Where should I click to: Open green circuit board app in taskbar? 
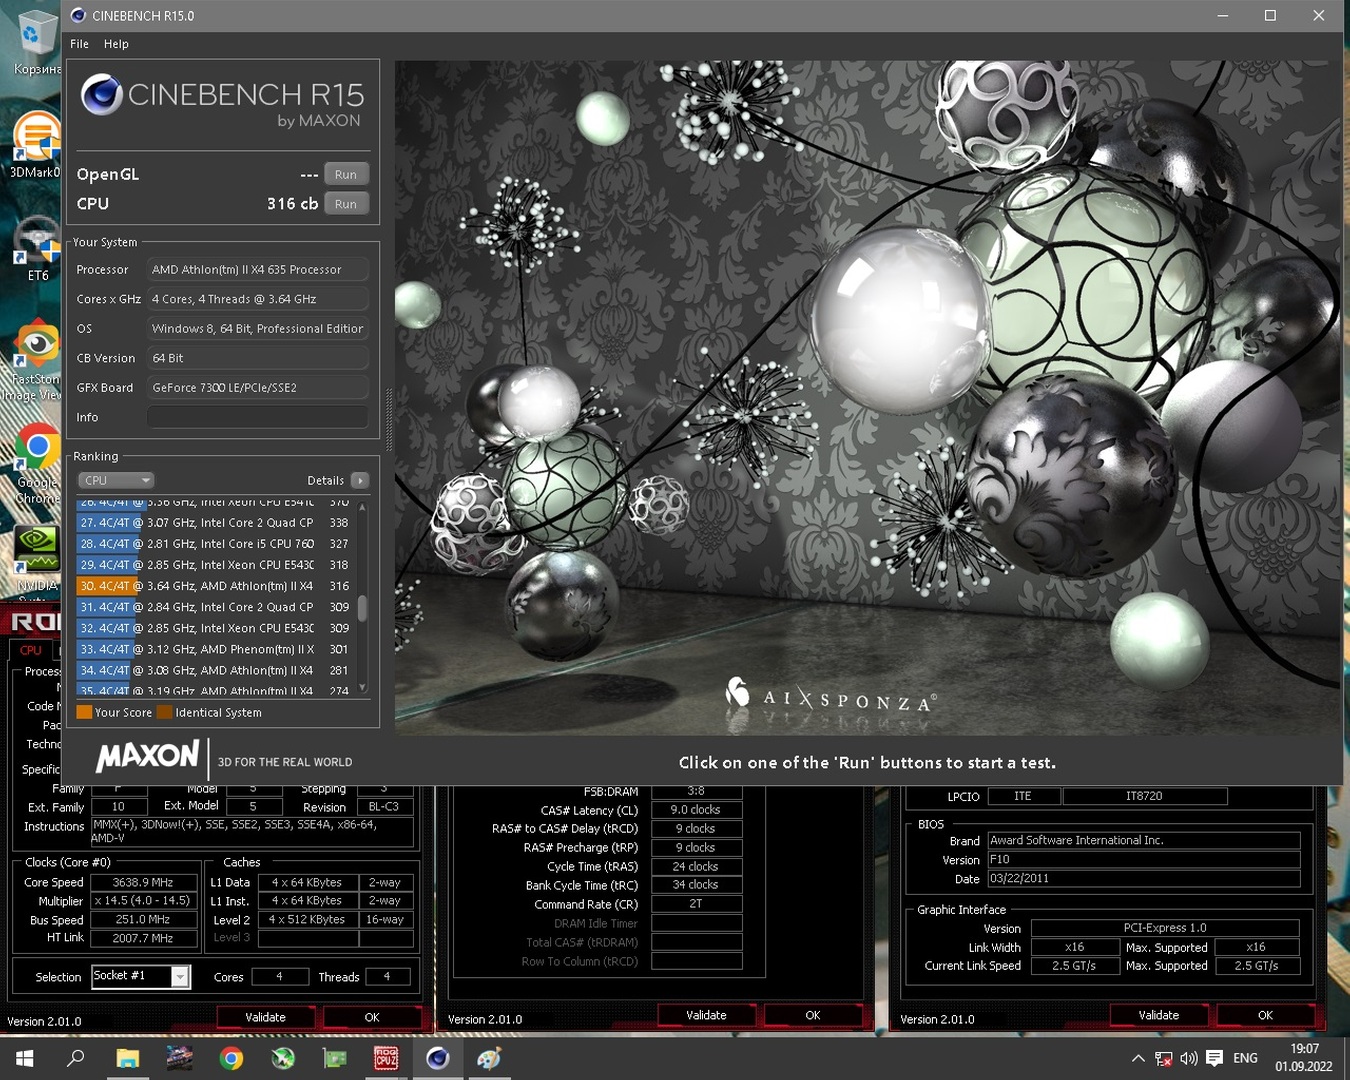click(x=335, y=1058)
